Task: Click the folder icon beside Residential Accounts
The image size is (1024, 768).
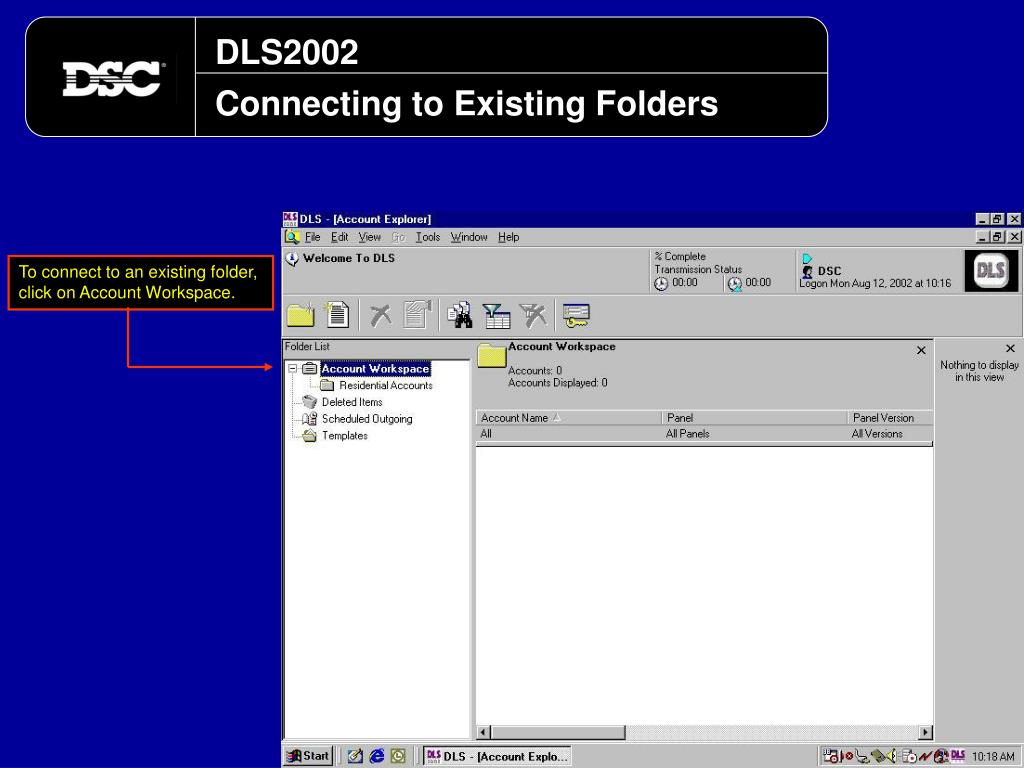Action: 327,385
